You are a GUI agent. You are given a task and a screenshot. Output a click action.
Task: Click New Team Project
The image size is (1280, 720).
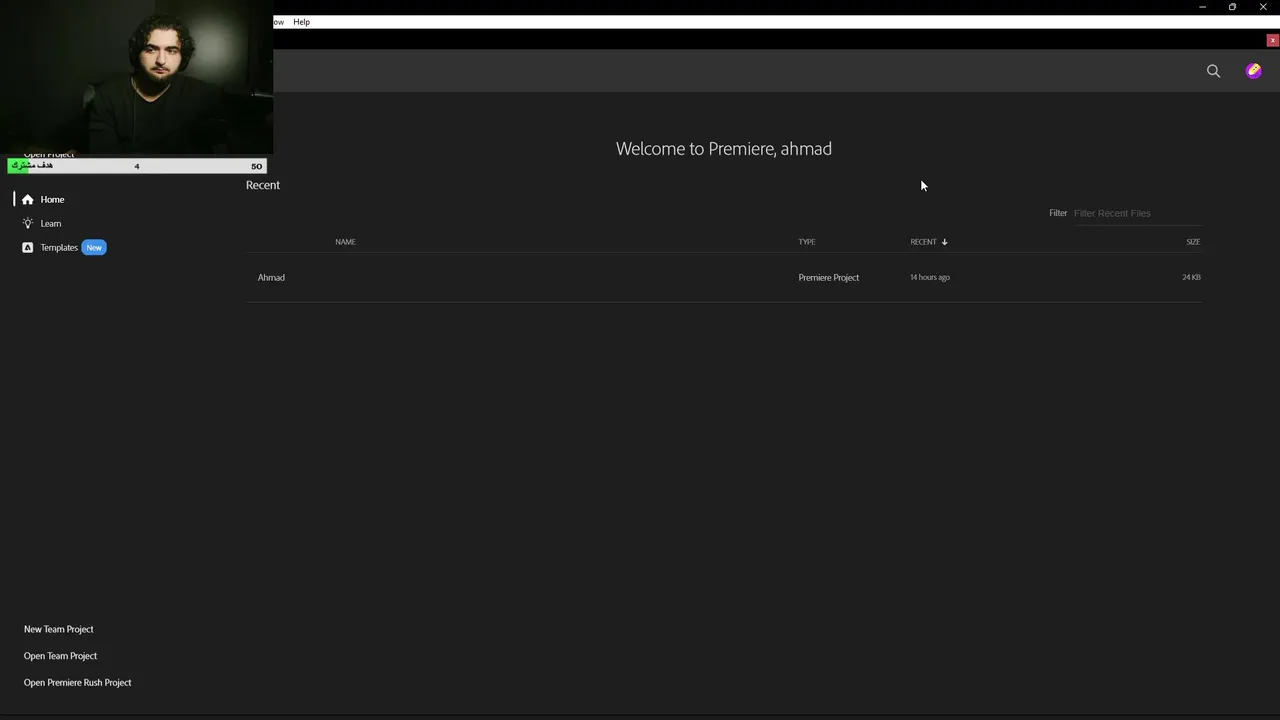[x=58, y=629]
